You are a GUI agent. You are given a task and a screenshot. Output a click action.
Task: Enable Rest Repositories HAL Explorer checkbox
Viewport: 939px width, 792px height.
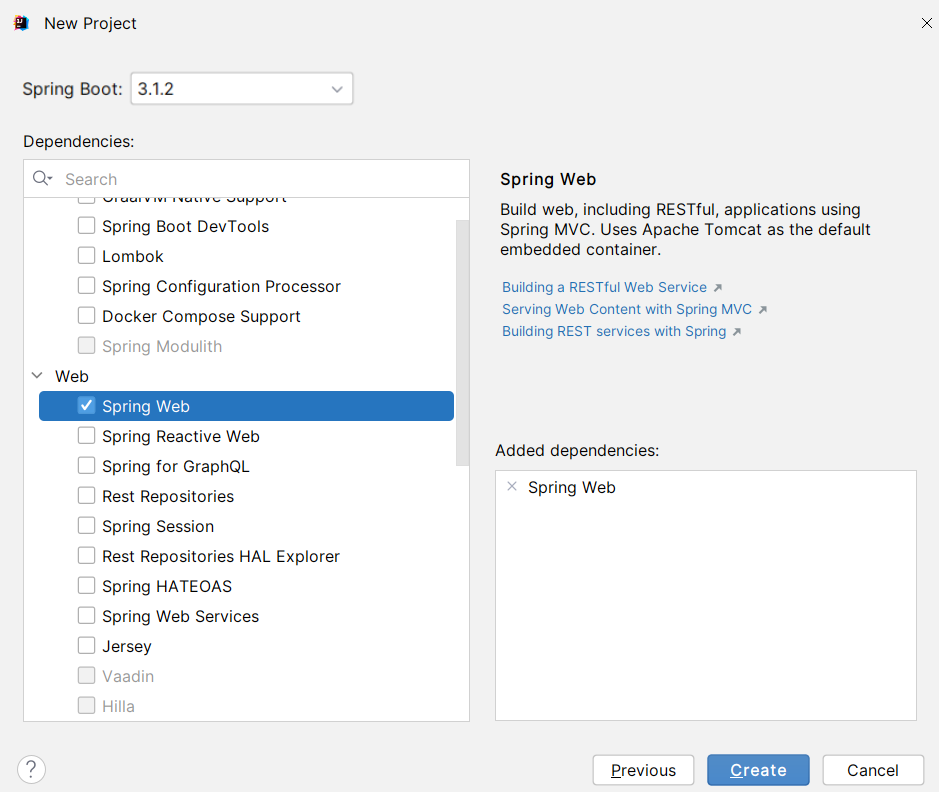(86, 556)
